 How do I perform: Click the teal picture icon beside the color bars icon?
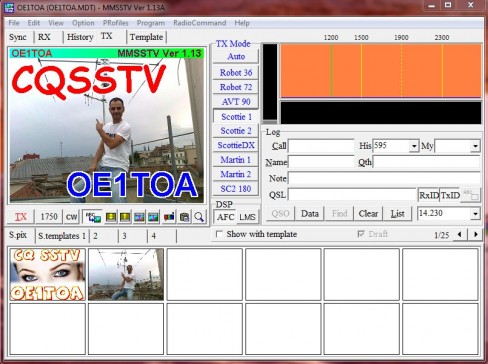point(153,217)
